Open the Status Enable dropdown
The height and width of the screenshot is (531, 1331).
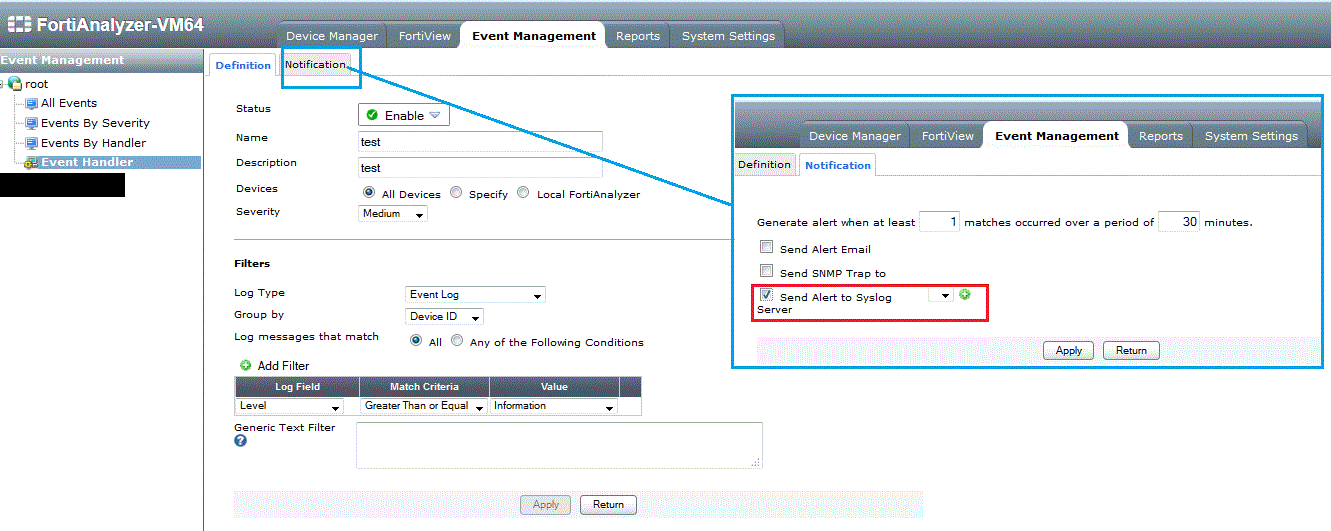[404, 115]
